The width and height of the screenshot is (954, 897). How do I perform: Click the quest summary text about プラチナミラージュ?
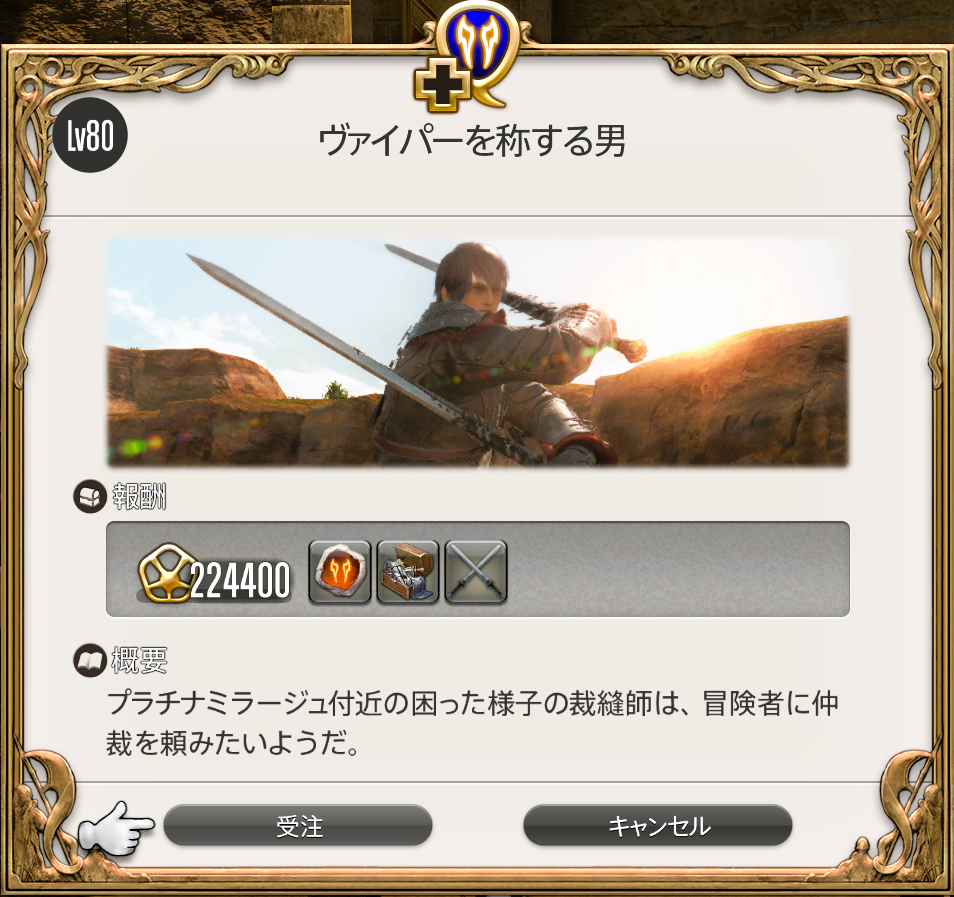tap(473, 723)
